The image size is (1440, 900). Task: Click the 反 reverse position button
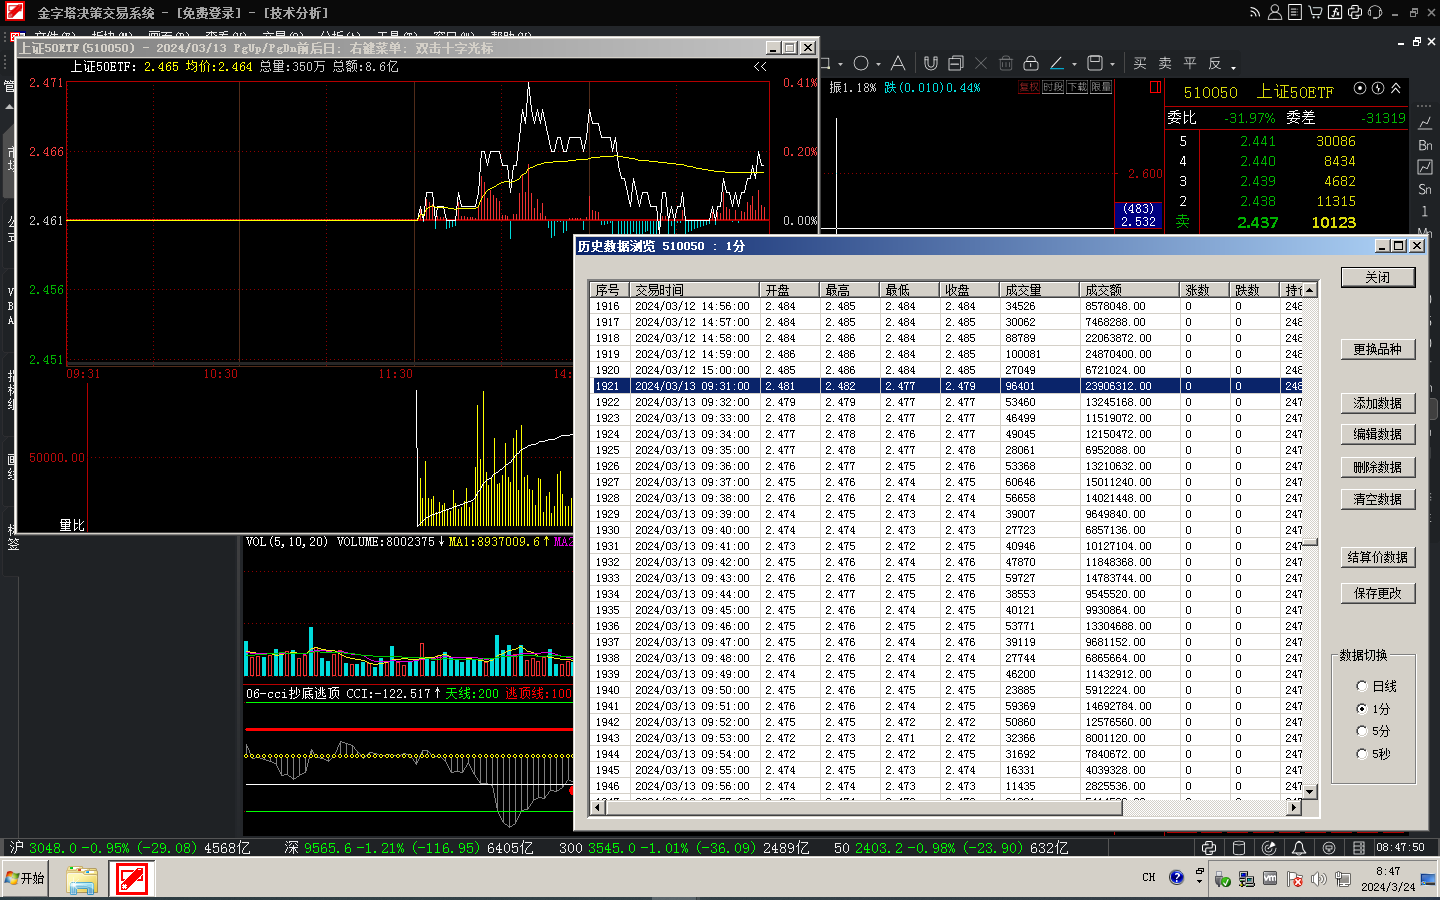(x=1215, y=63)
